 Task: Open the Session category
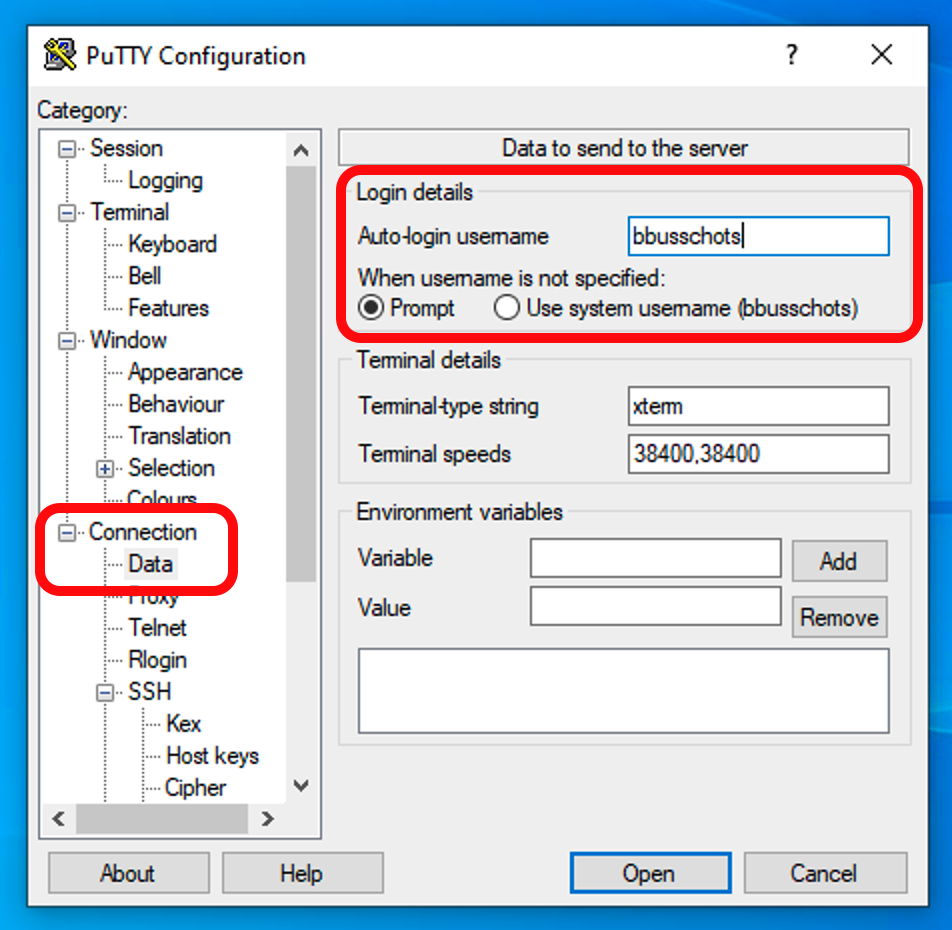point(126,148)
